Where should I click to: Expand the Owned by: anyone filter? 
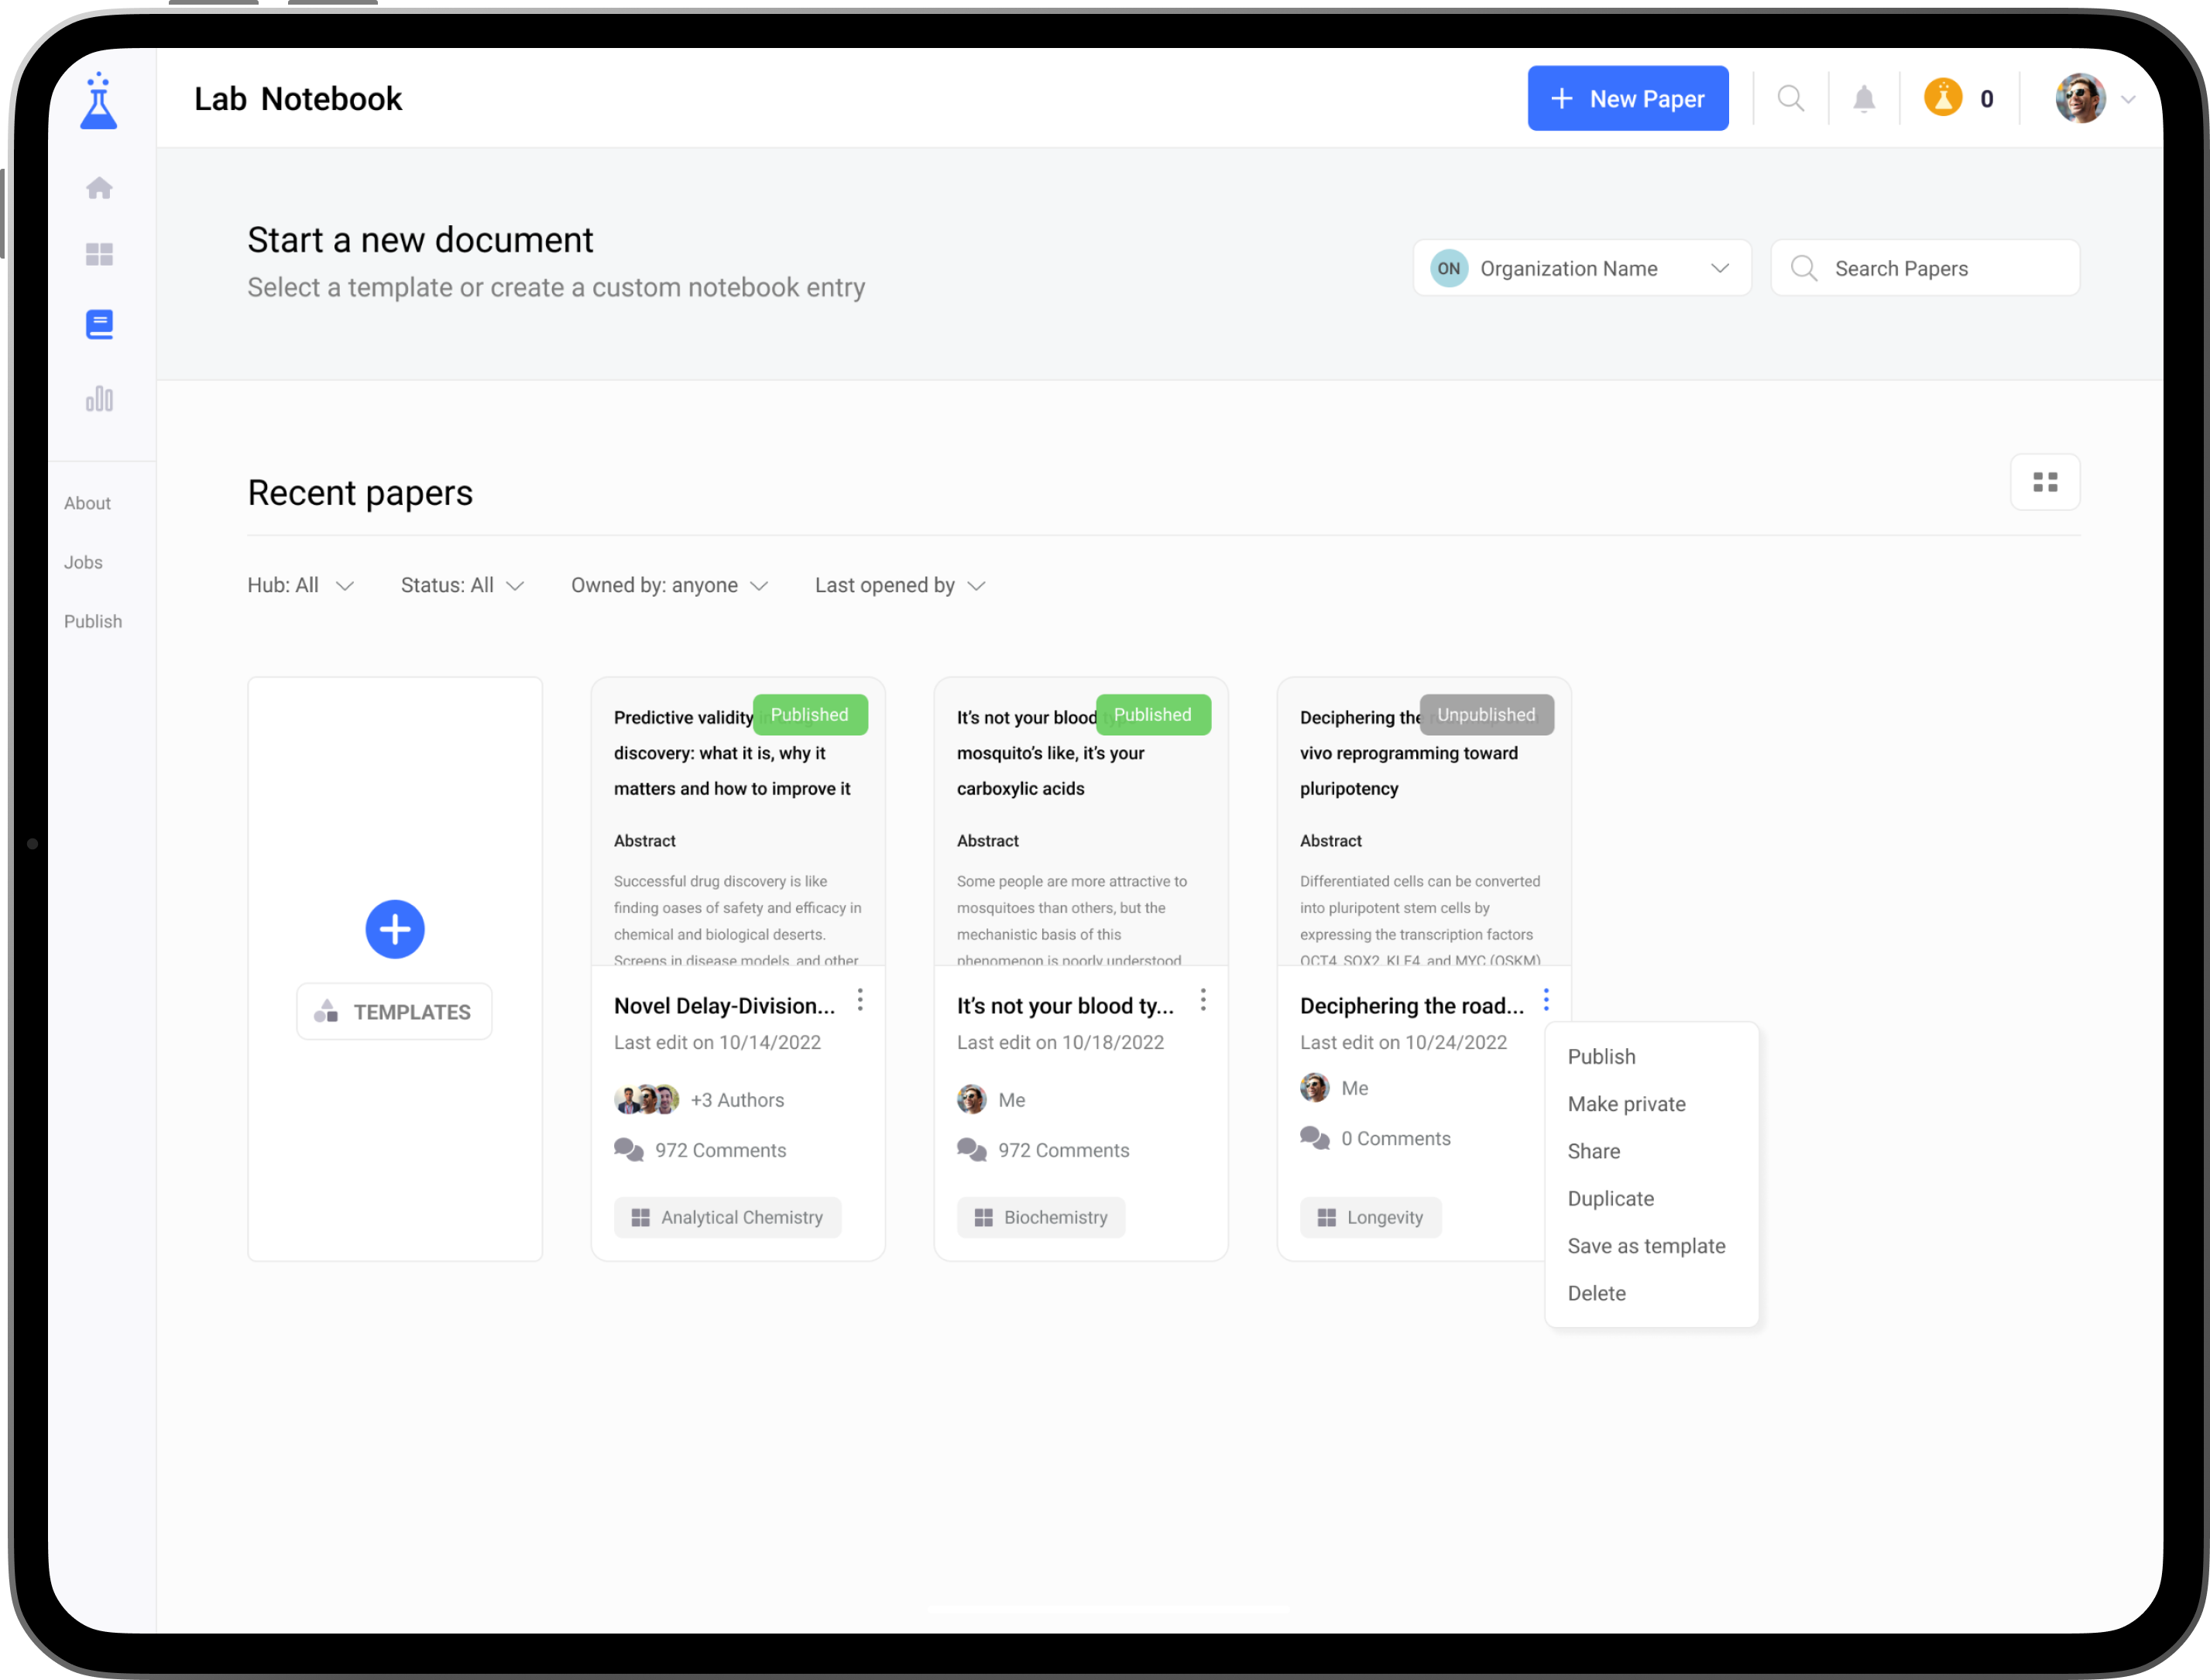pyautogui.click(x=669, y=585)
